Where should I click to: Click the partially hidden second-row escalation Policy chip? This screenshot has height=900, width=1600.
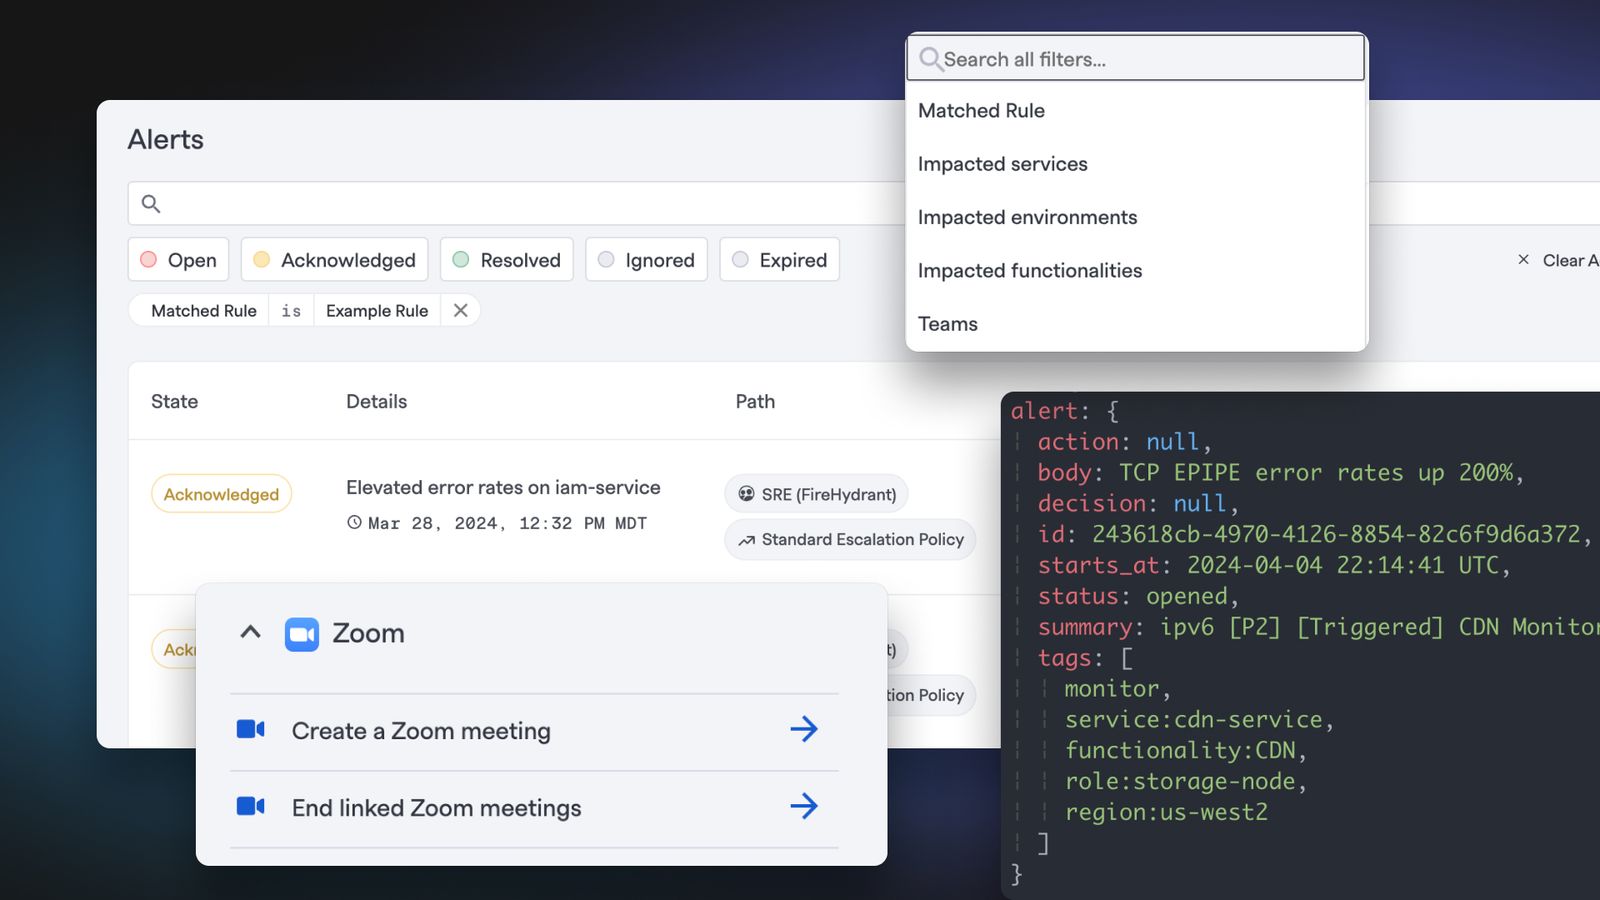pyautogui.click(x=931, y=695)
